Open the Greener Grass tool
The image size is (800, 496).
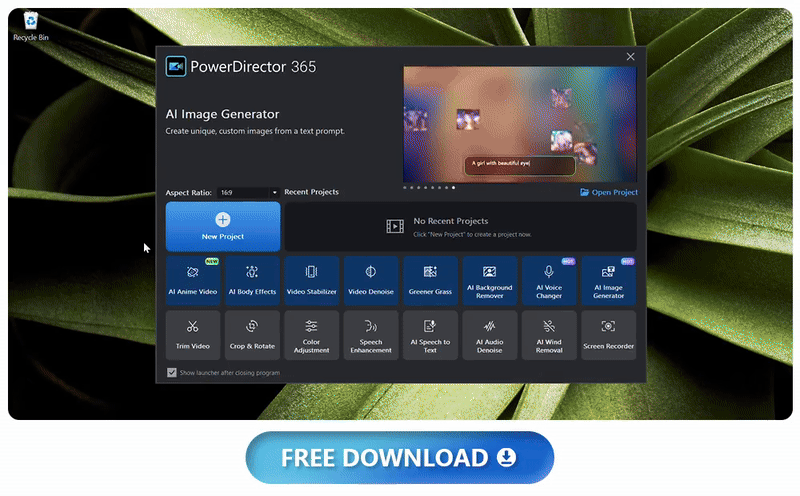pyautogui.click(x=430, y=281)
